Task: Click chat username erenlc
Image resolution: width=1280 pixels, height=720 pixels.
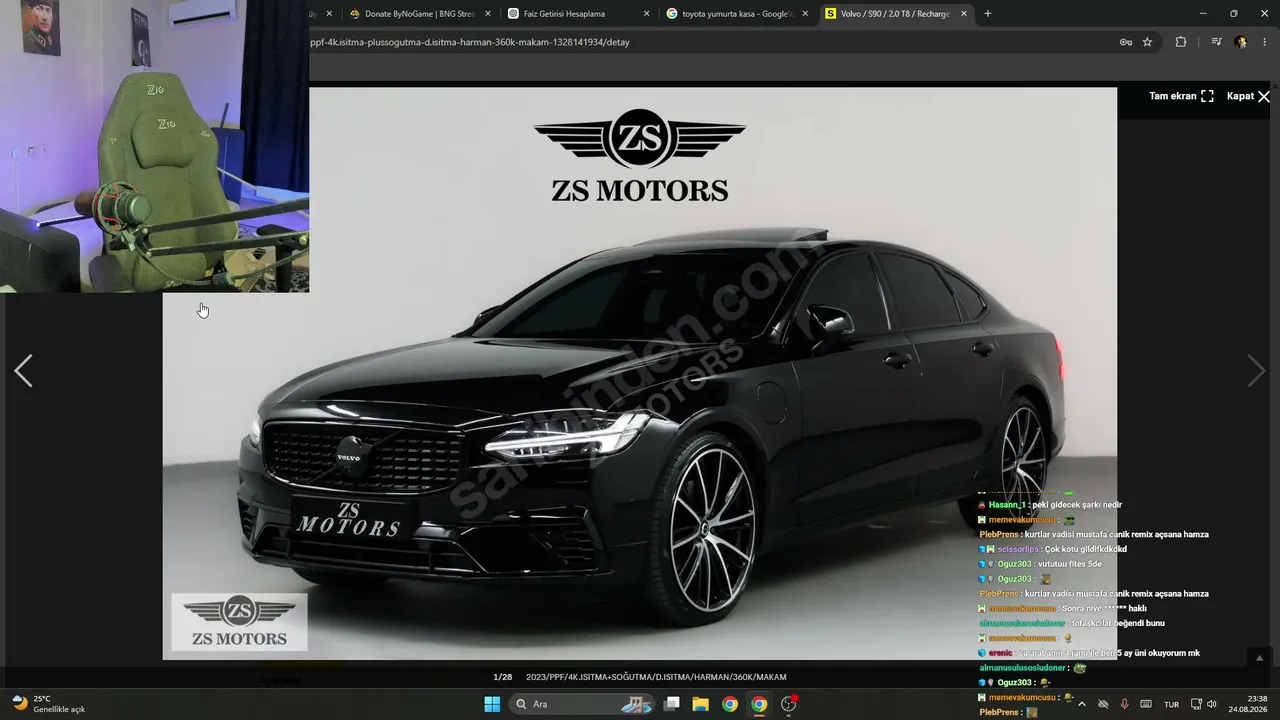Action: (x=1000, y=653)
